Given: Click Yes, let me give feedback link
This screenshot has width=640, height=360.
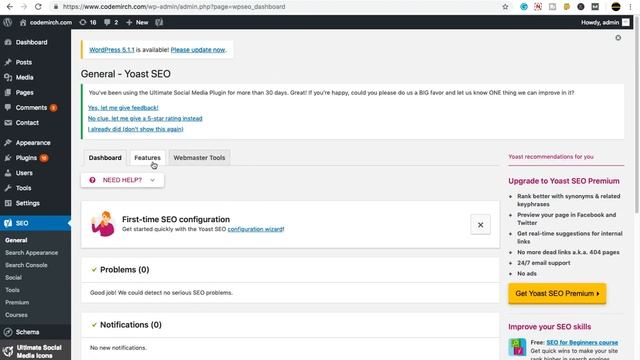Looking at the screenshot, I should pos(123,108).
